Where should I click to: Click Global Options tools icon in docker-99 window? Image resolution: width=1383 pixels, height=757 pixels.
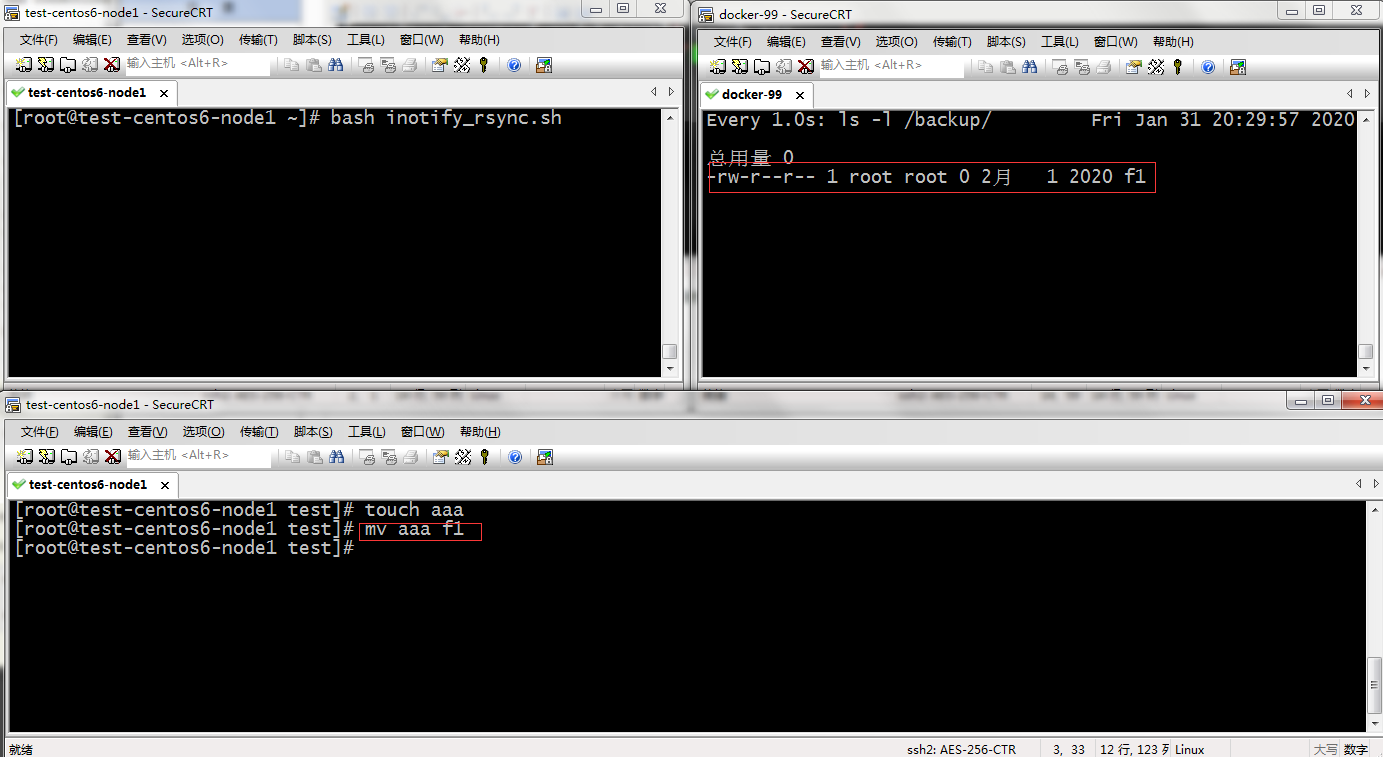click(1156, 67)
